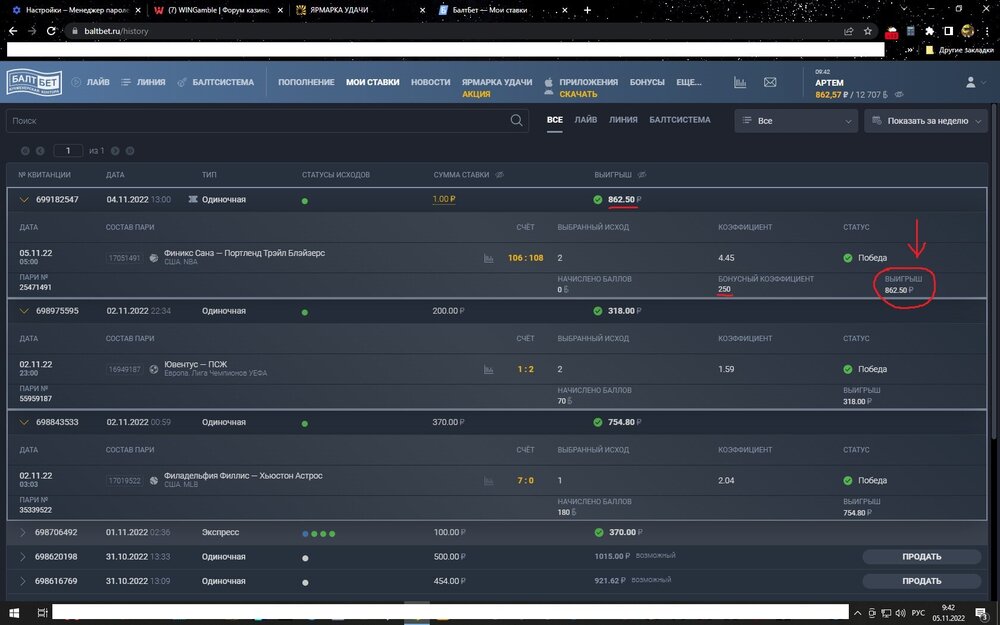Open the "Все" filter dropdown
1000x625 pixels.
[x=795, y=121]
